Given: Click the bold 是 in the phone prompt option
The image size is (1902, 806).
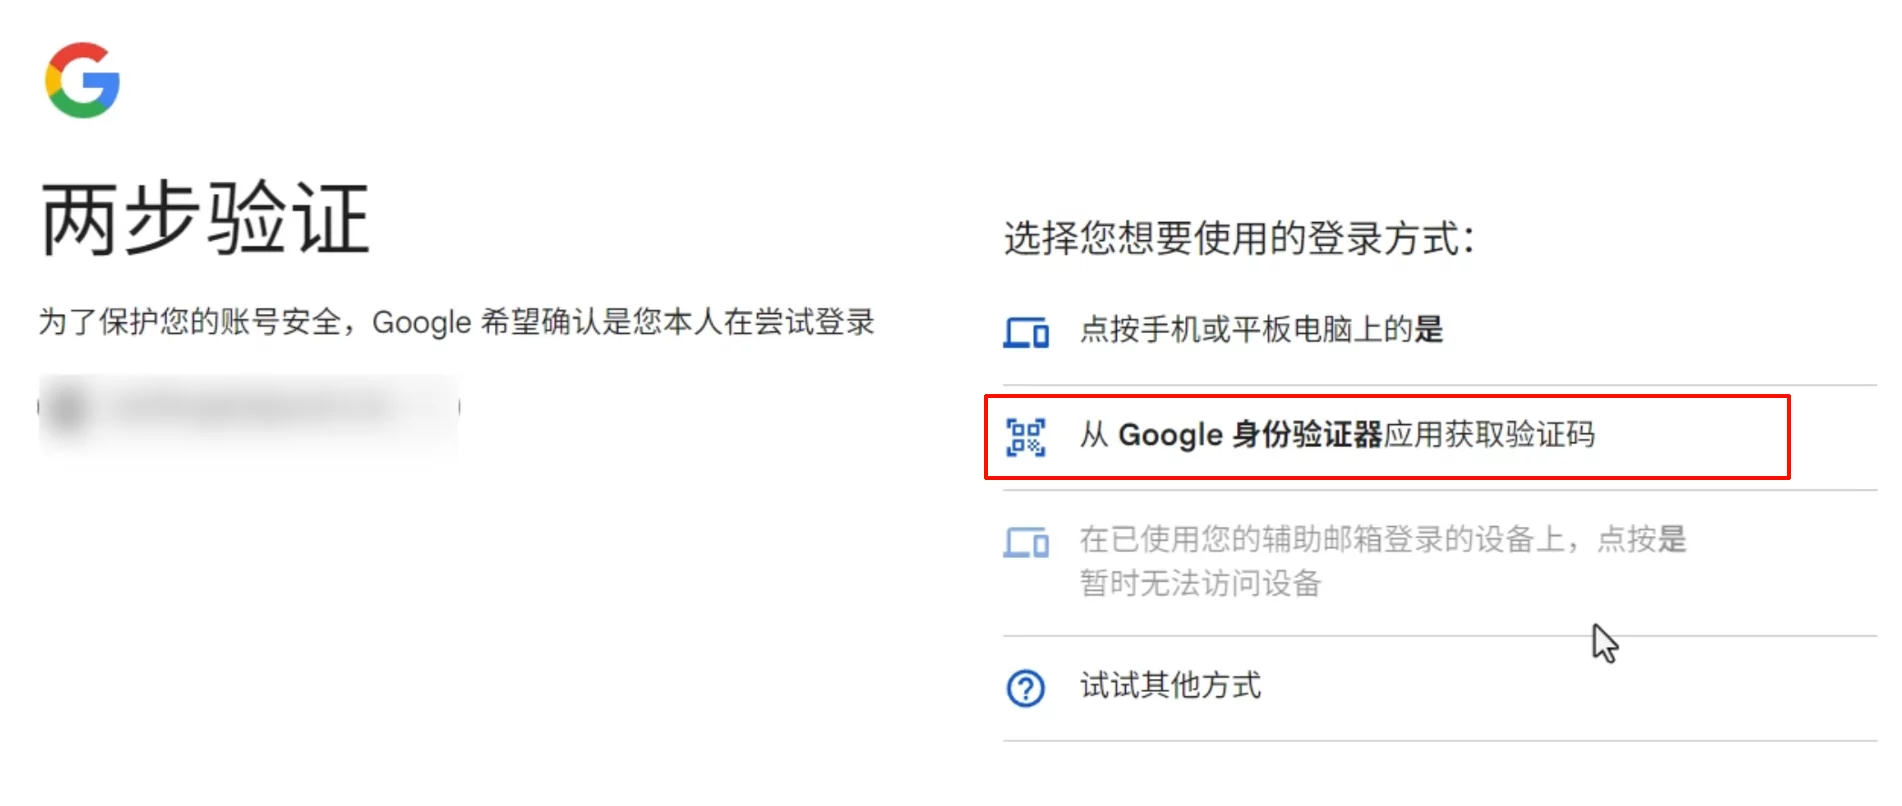Looking at the screenshot, I should pyautogui.click(x=1429, y=330).
